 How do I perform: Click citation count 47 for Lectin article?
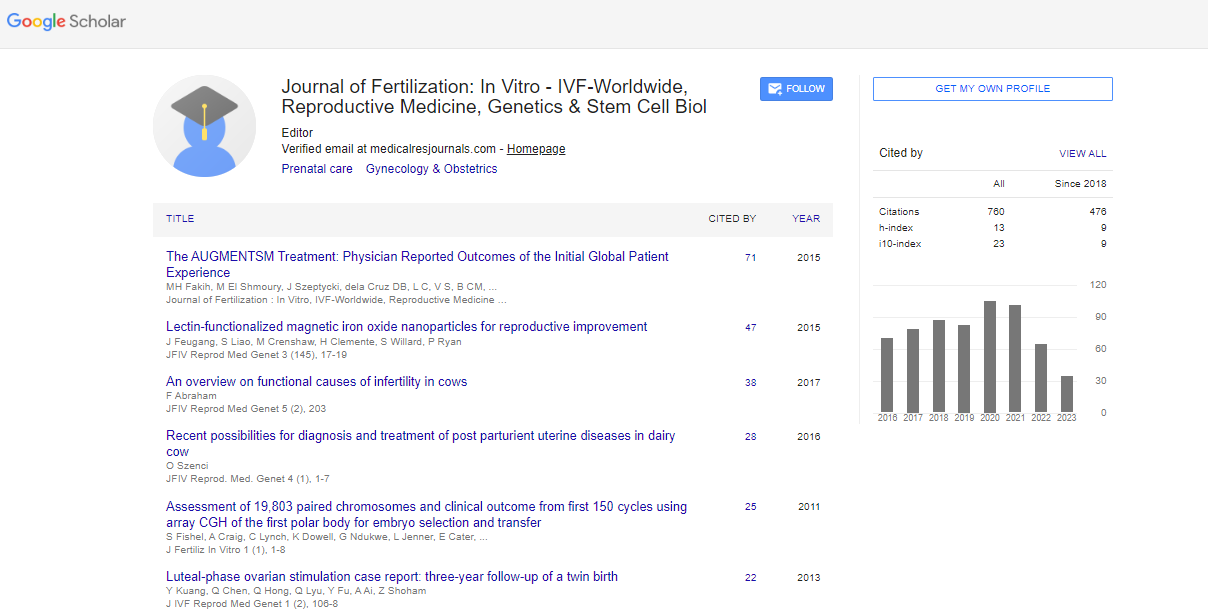(x=750, y=328)
